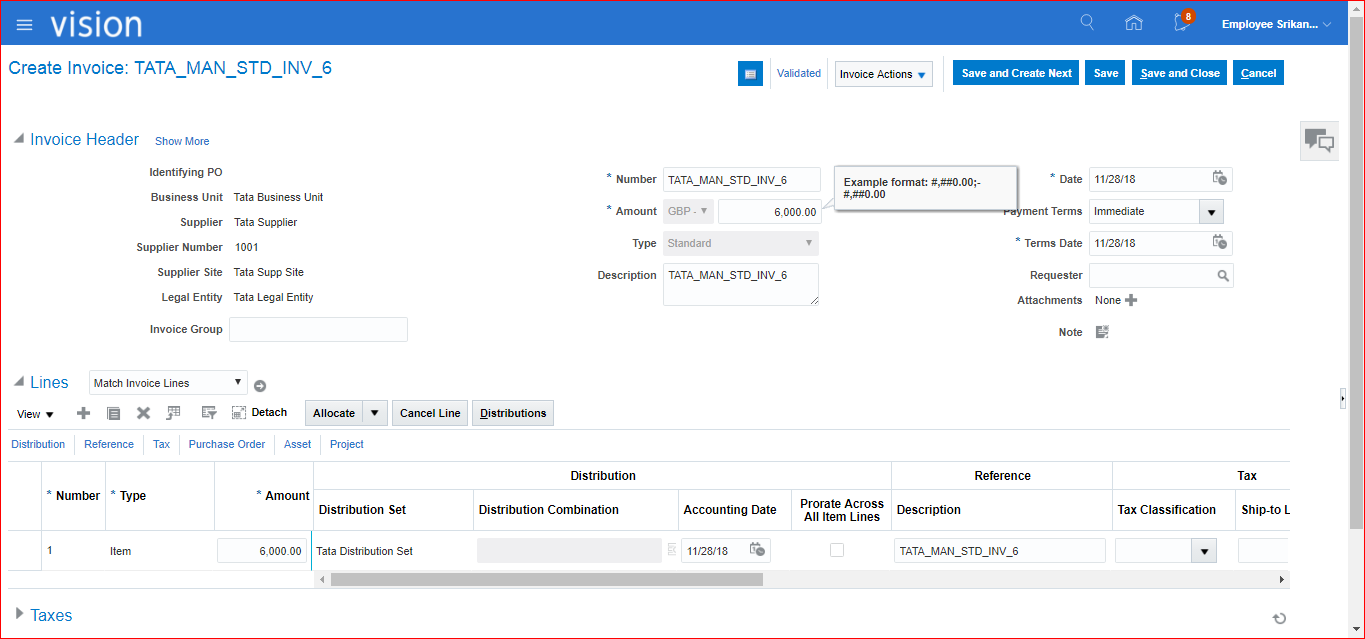Open notifications bell with badge 8
This screenshot has width=1365, height=639.
[x=1182, y=23]
